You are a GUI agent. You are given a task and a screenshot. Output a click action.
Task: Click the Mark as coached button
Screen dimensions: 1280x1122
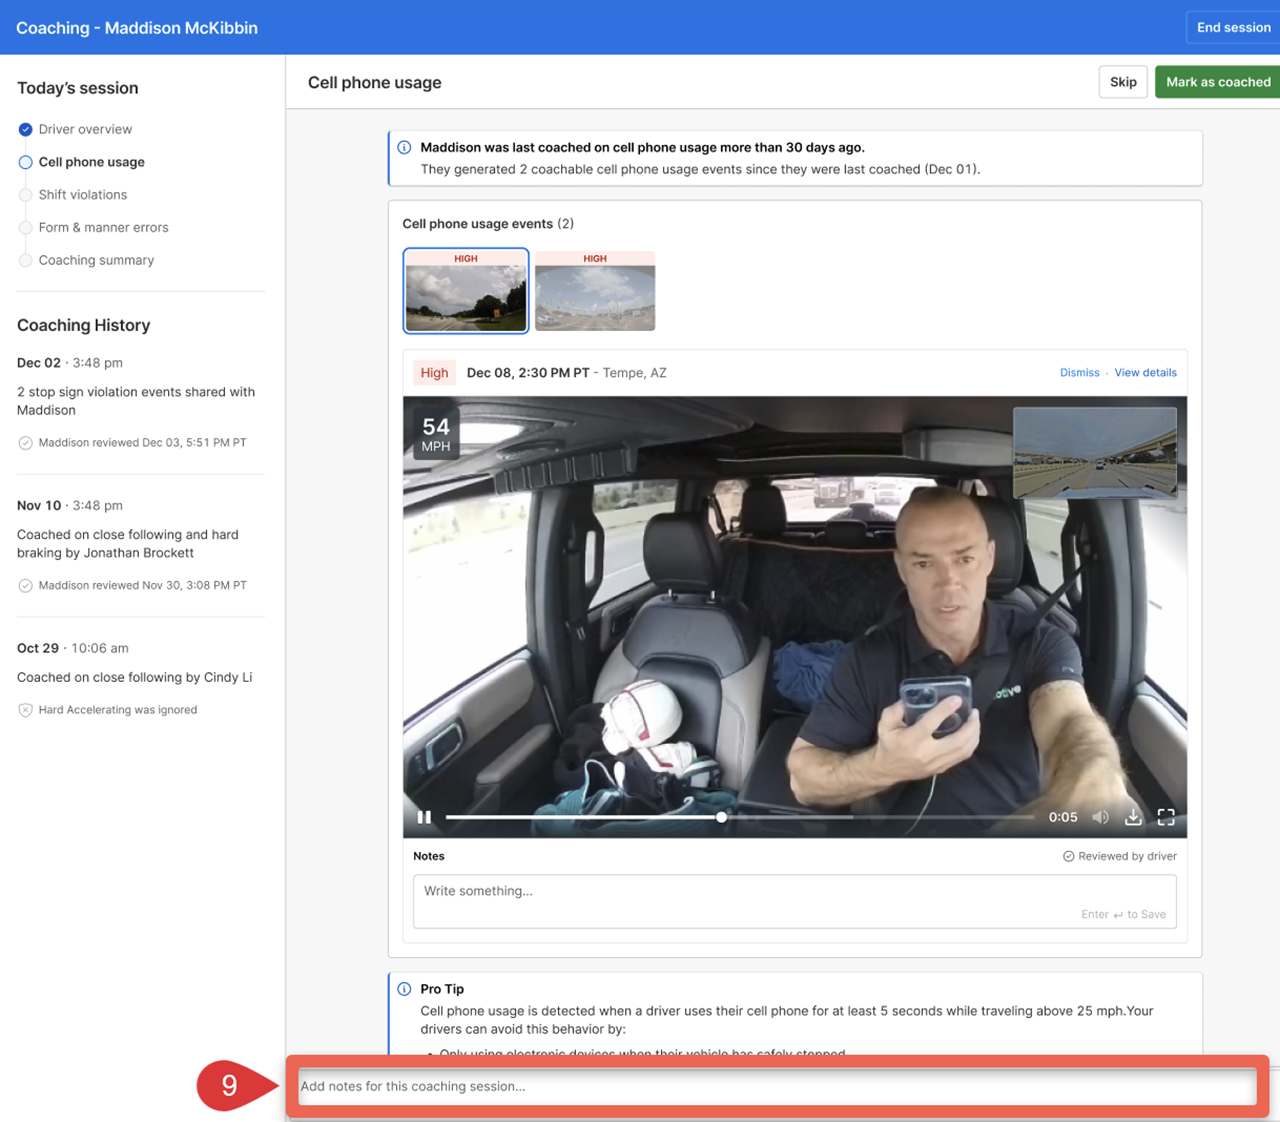point(1217,82)
